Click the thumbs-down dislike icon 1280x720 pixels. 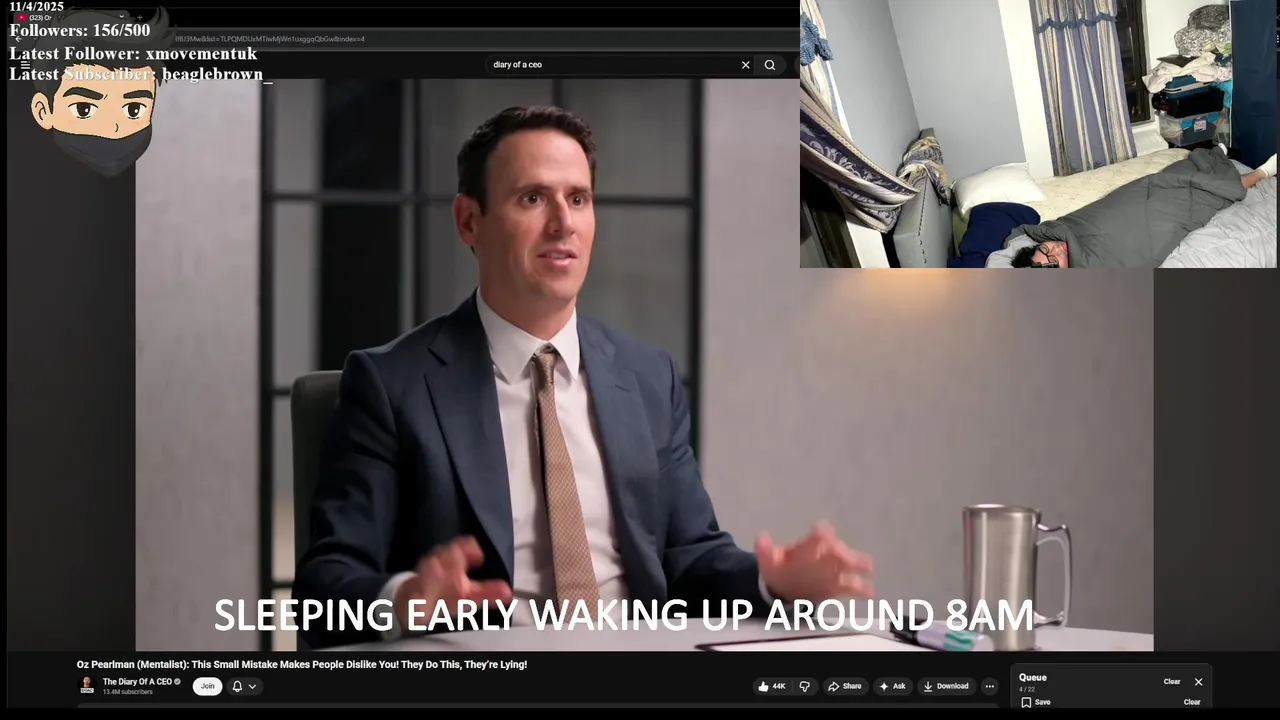coord(804,686)
